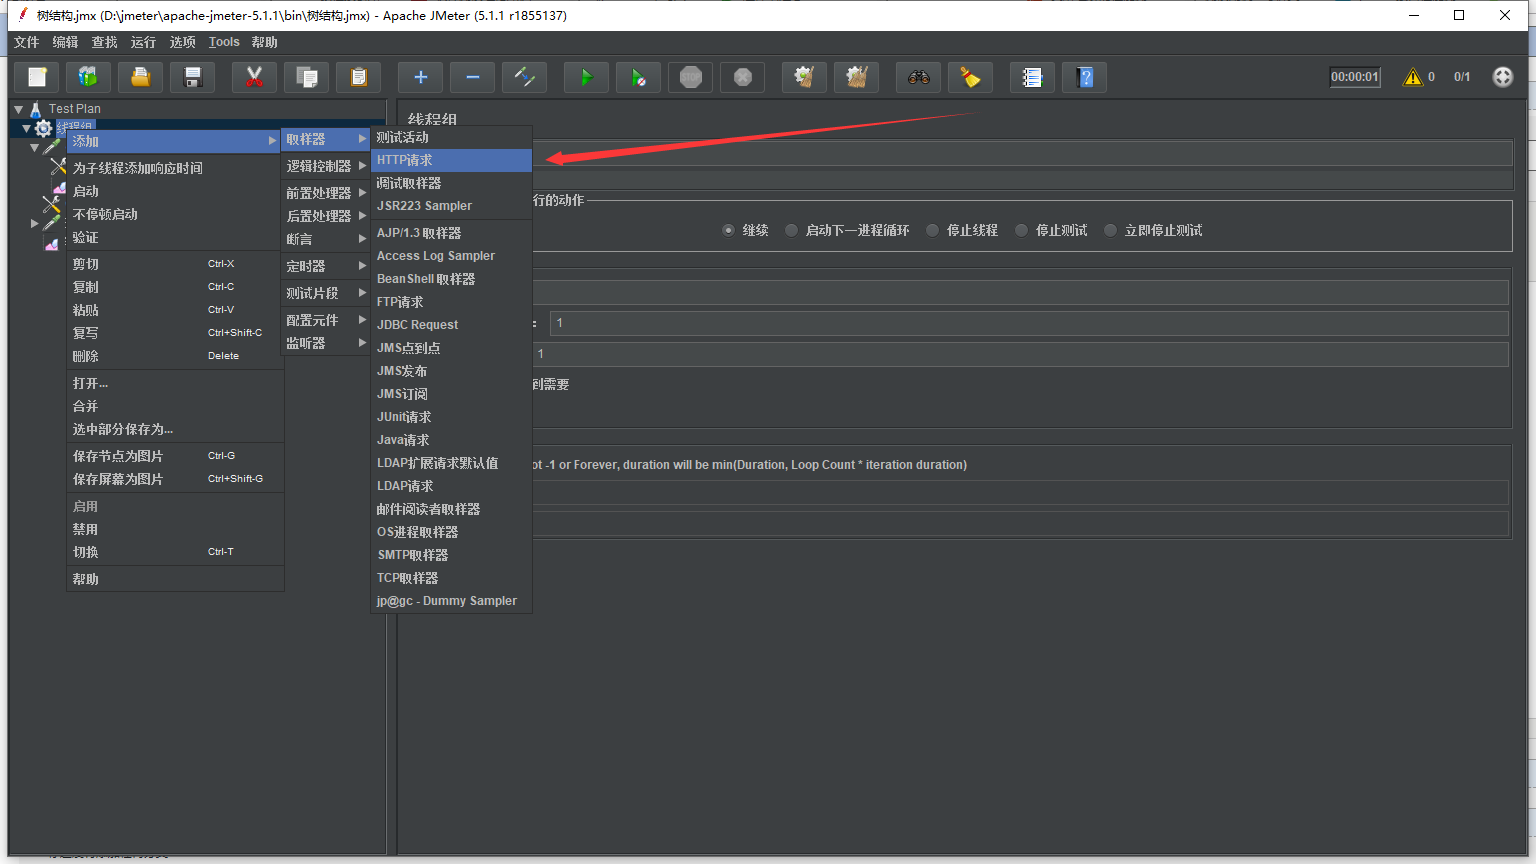Choose 不停顿启动 in the context menu

click(x=175, y=214)
